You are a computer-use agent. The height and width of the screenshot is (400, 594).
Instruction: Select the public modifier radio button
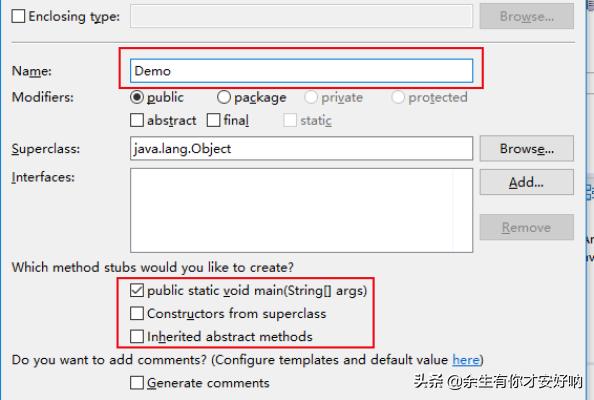137,97
